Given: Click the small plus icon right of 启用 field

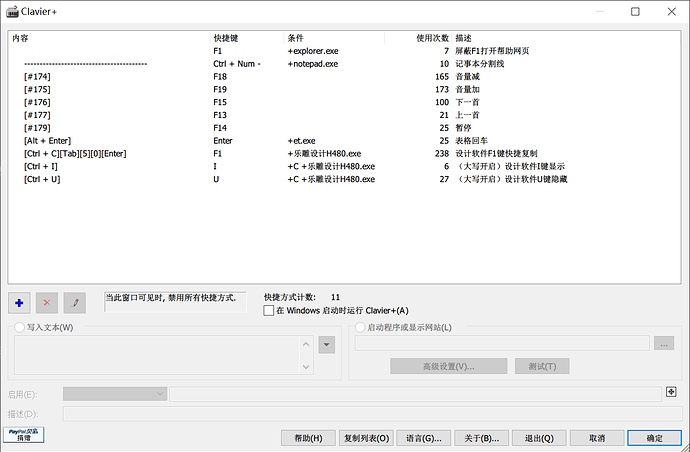Looking at the screenshot, I should click(x=671, y=393).
